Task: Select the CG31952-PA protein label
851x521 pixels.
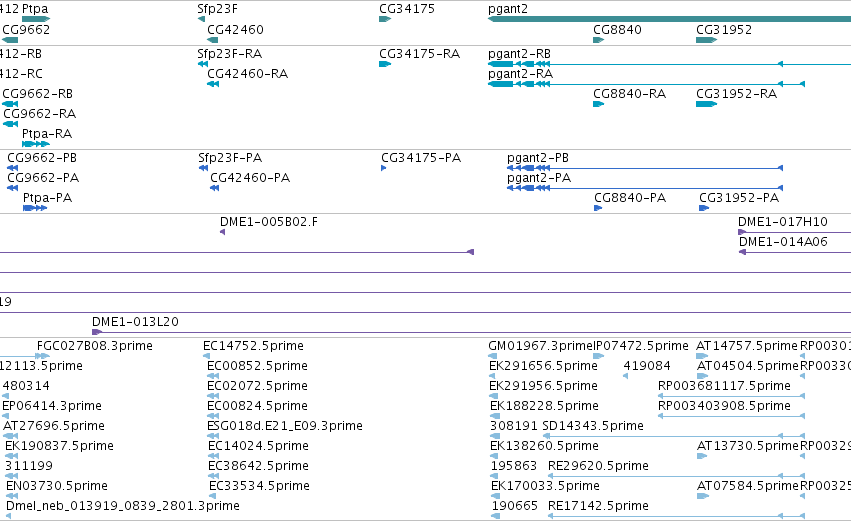Action: pyautogui.click(x=739, y=198)
